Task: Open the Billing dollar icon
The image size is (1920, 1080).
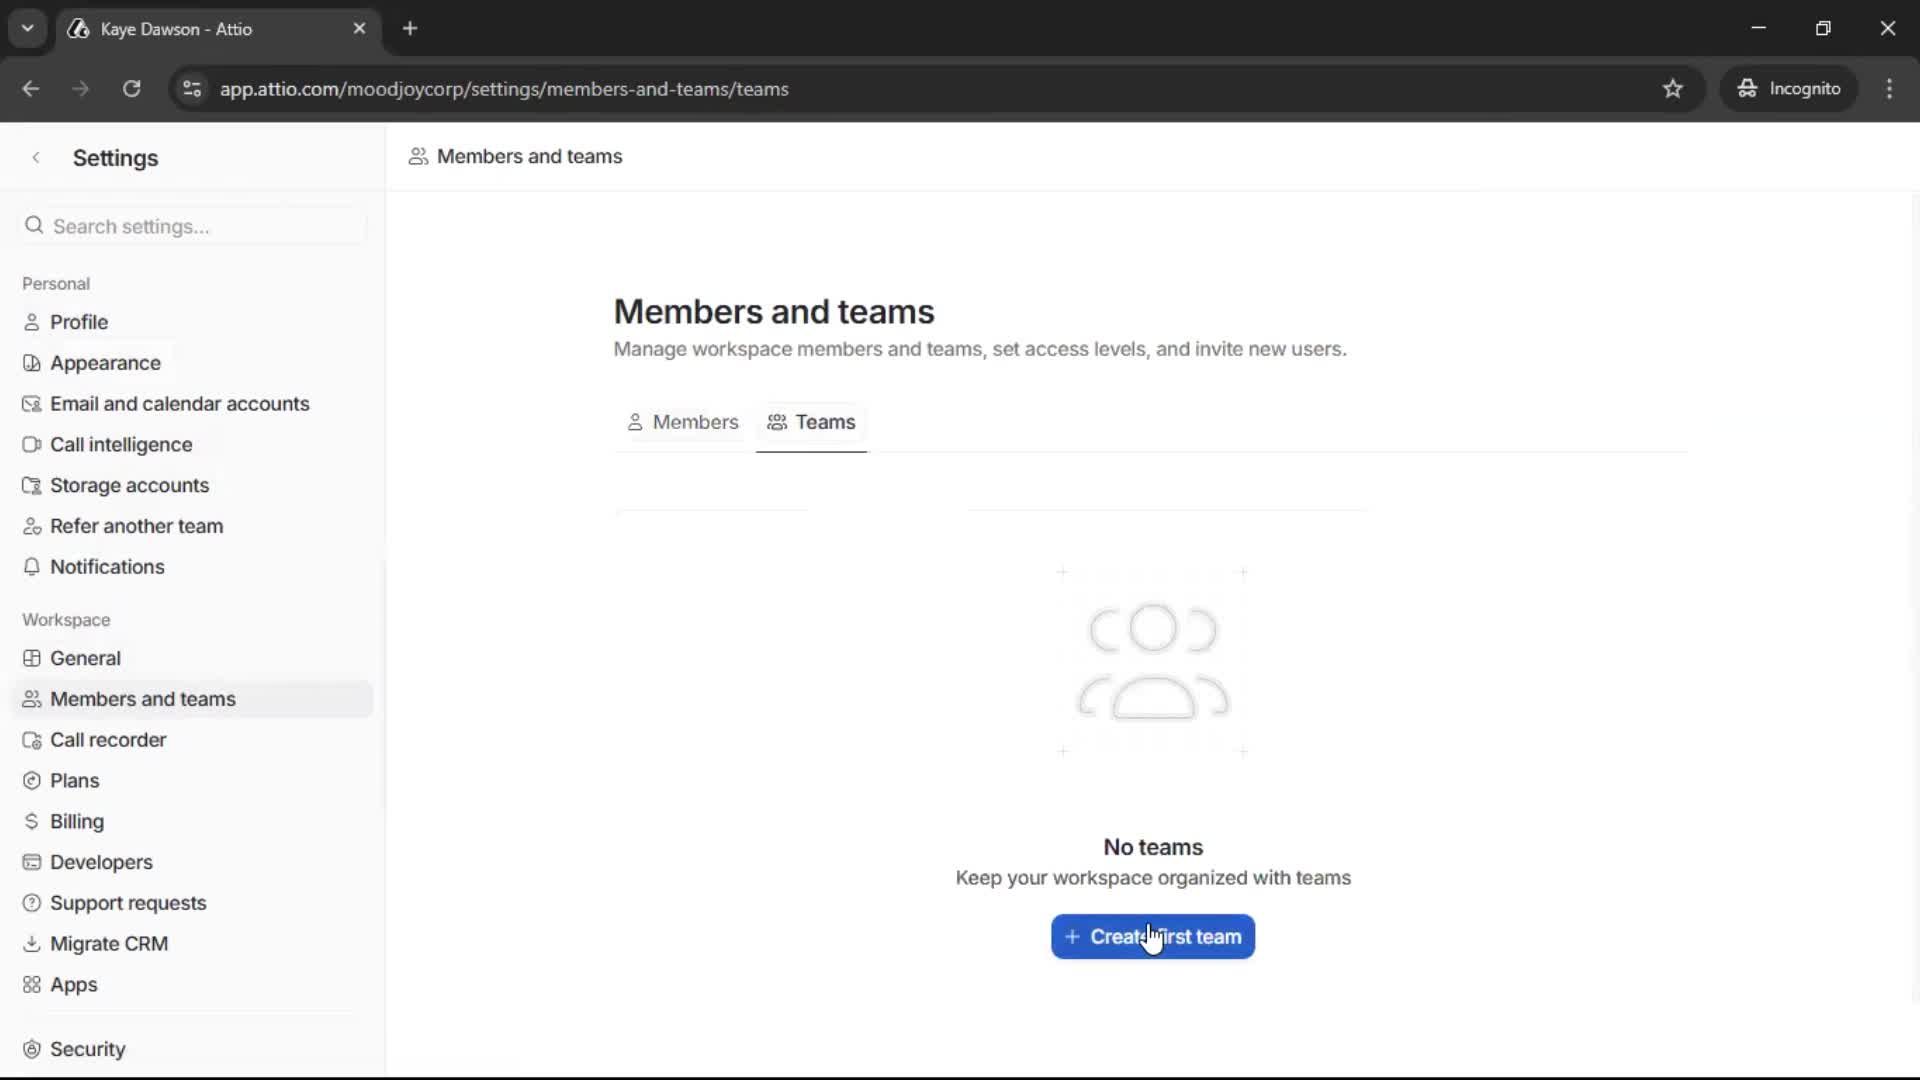Action: 31,821
